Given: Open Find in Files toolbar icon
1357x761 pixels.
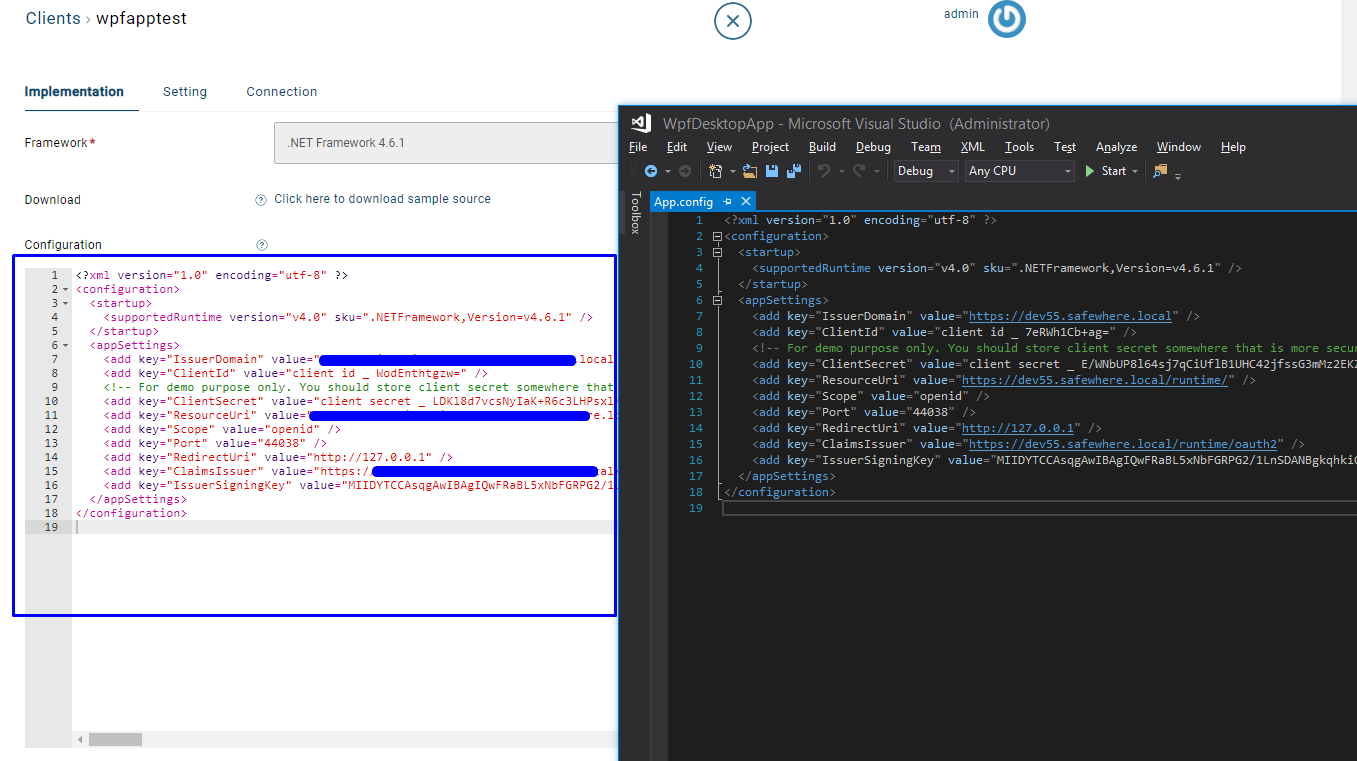Looking at the screenshot, I should pos(1160,171).
